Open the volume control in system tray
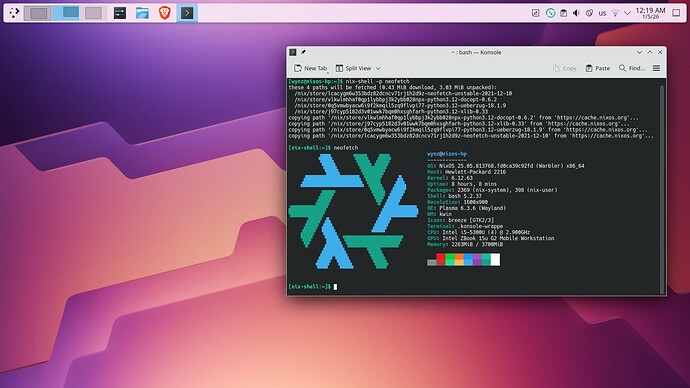Viewport: 690px width, 388px height. click(x=576, y=13)
